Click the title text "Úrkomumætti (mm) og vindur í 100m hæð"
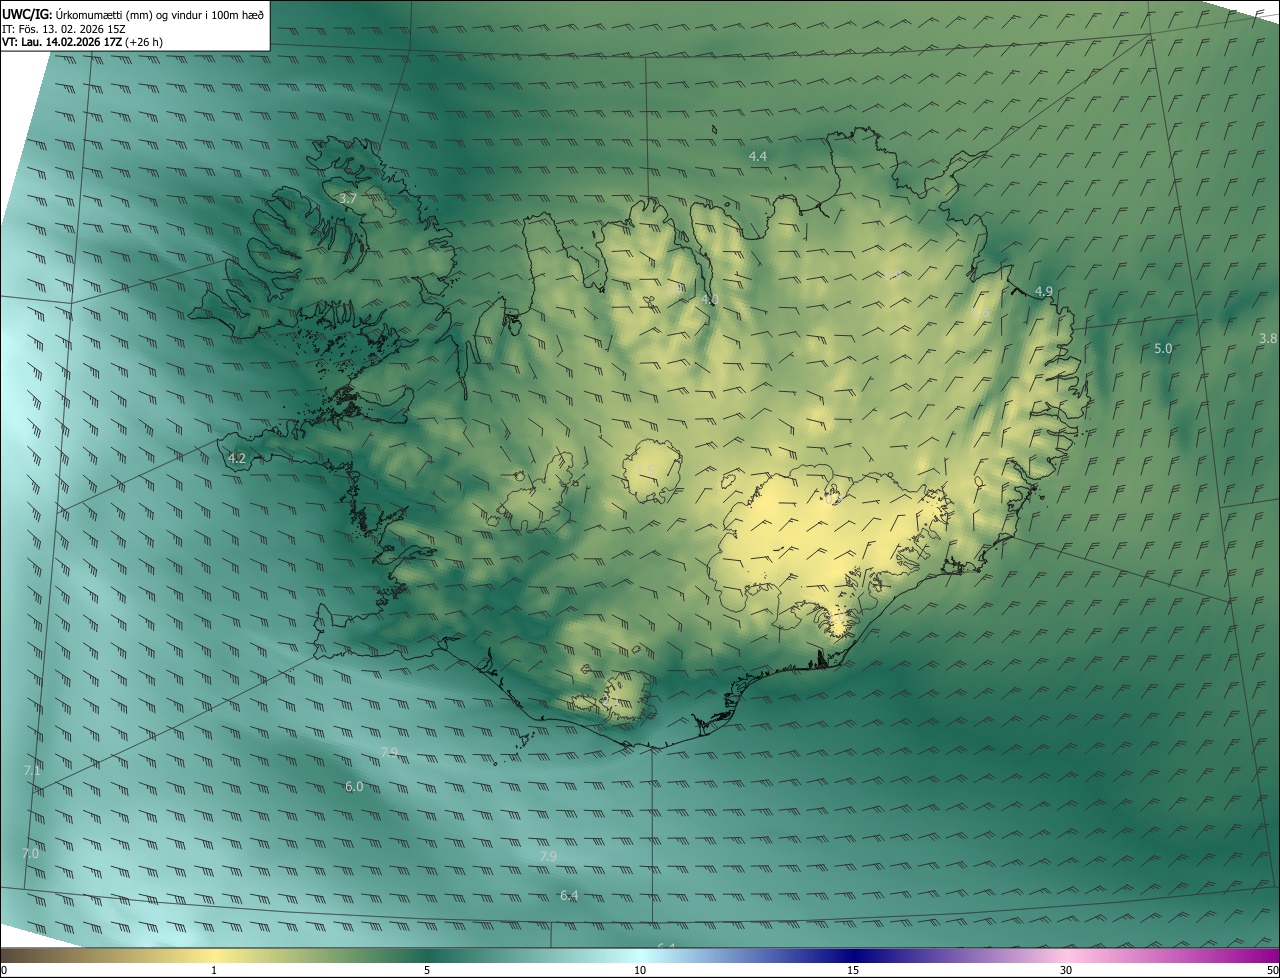 click(x=159, y=13)
